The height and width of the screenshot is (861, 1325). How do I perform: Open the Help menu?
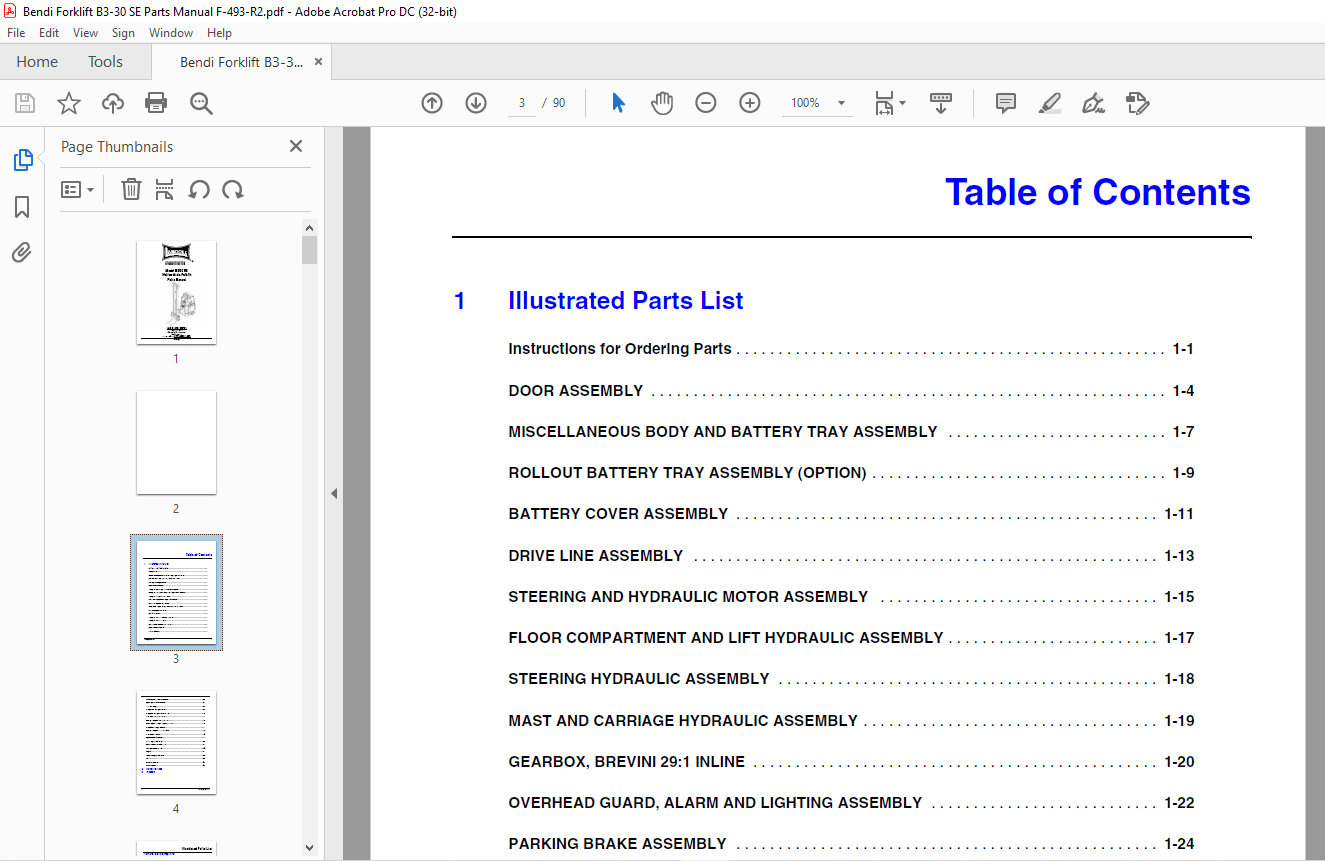[x=220, y=33]
